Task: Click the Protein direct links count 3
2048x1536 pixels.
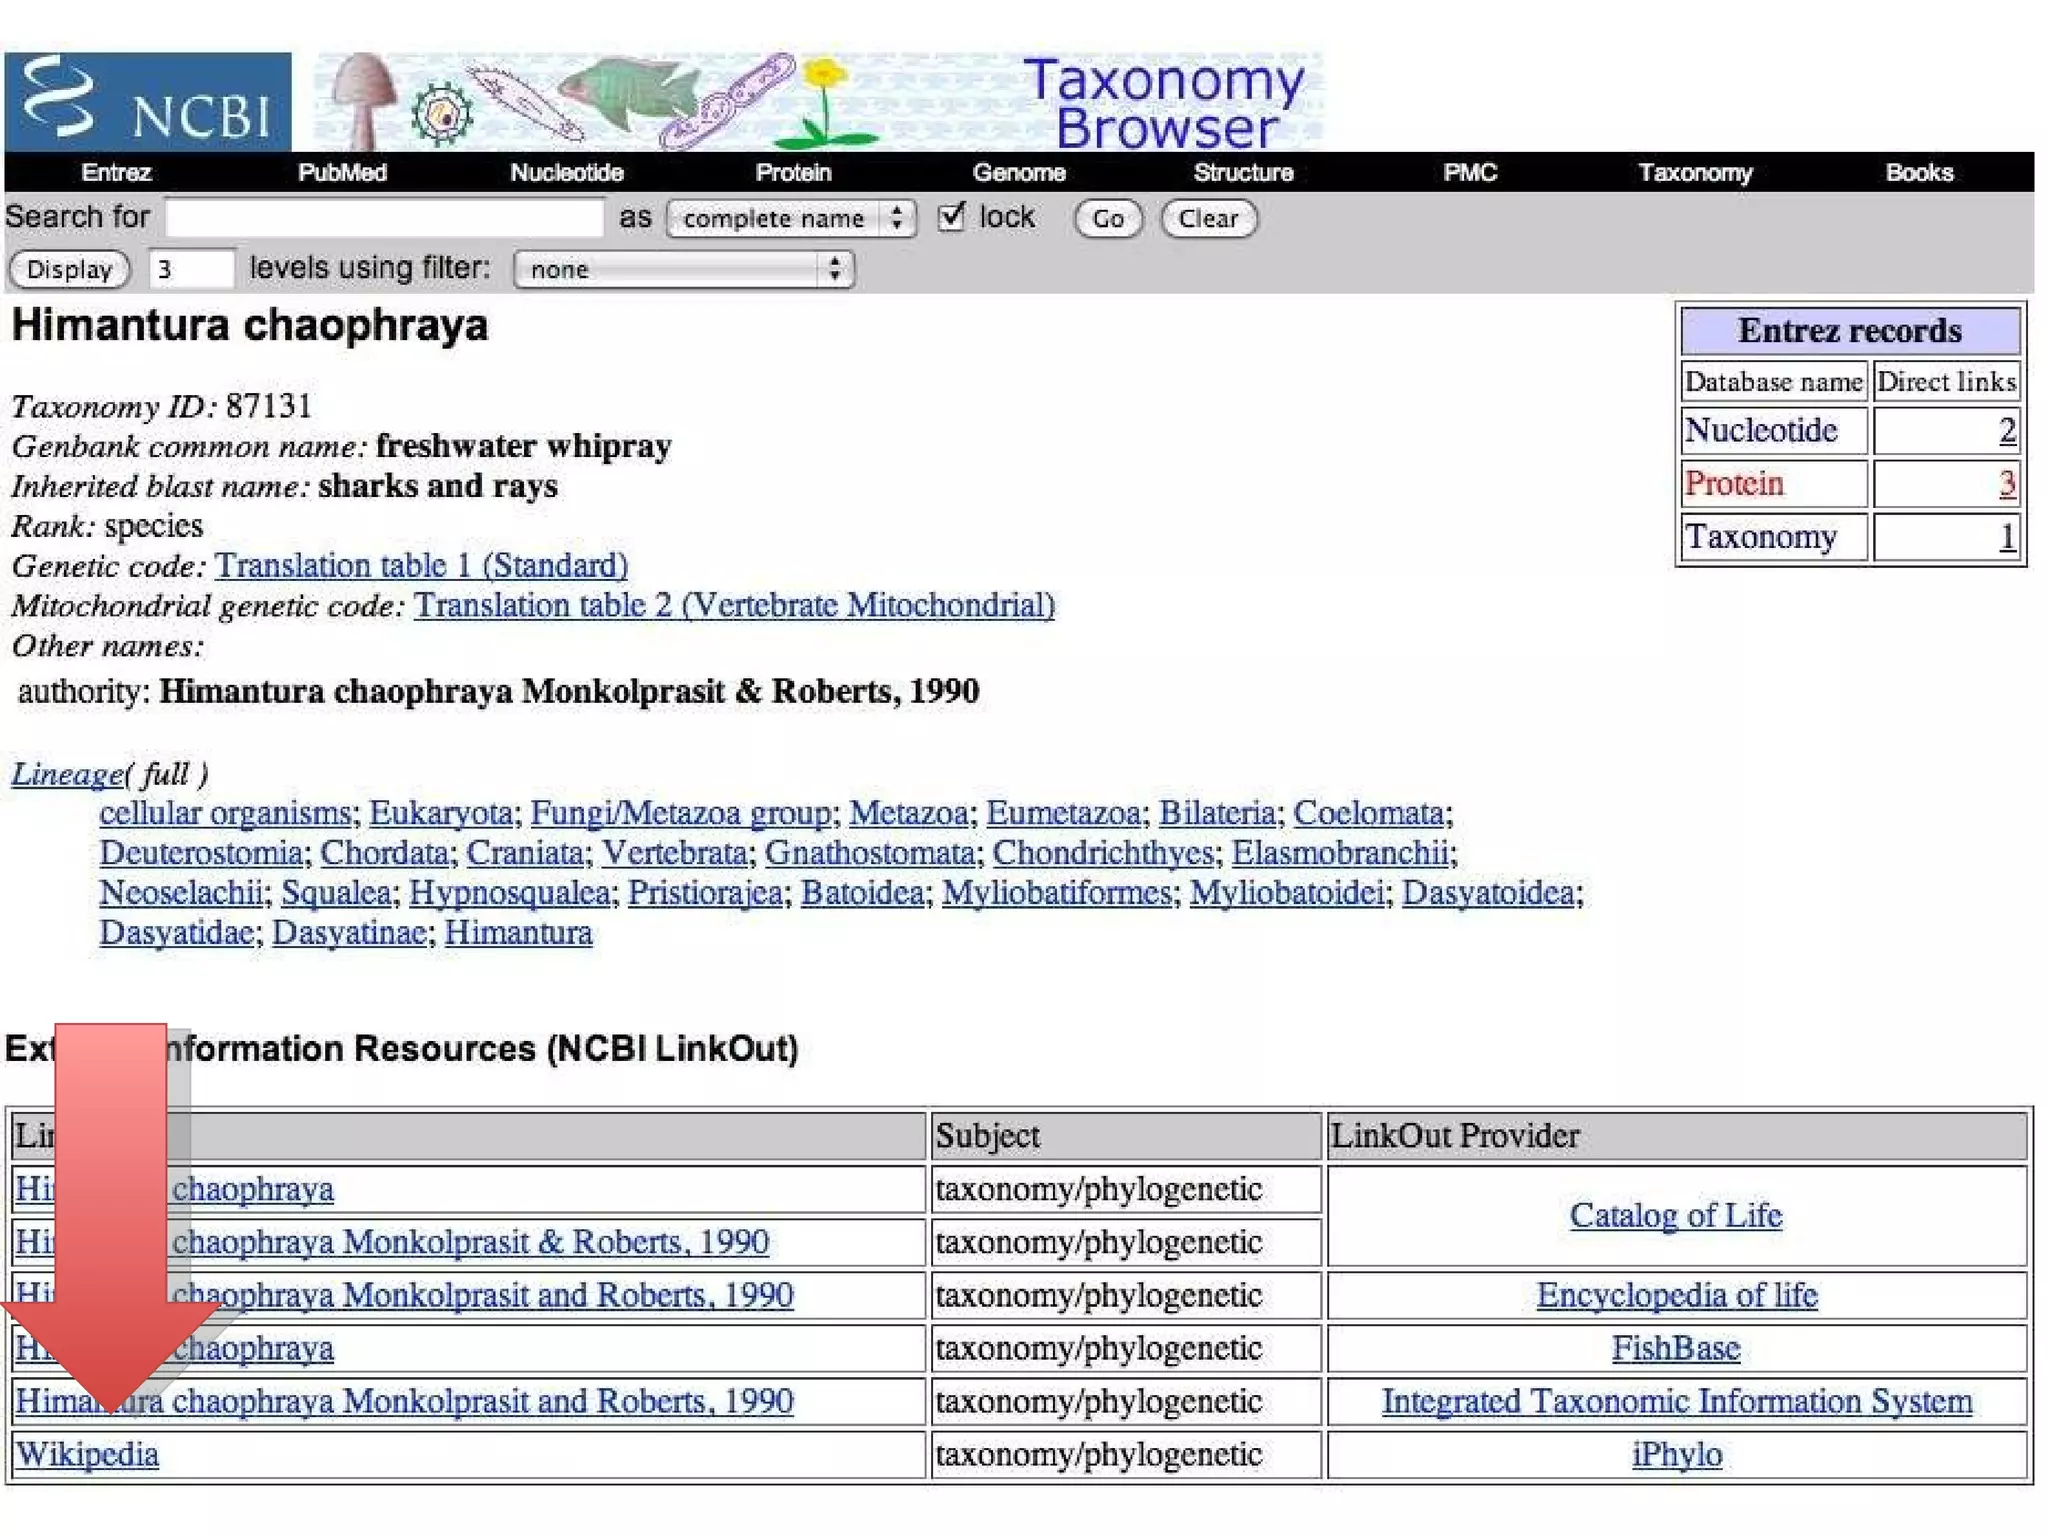Action: point(2006,484)
